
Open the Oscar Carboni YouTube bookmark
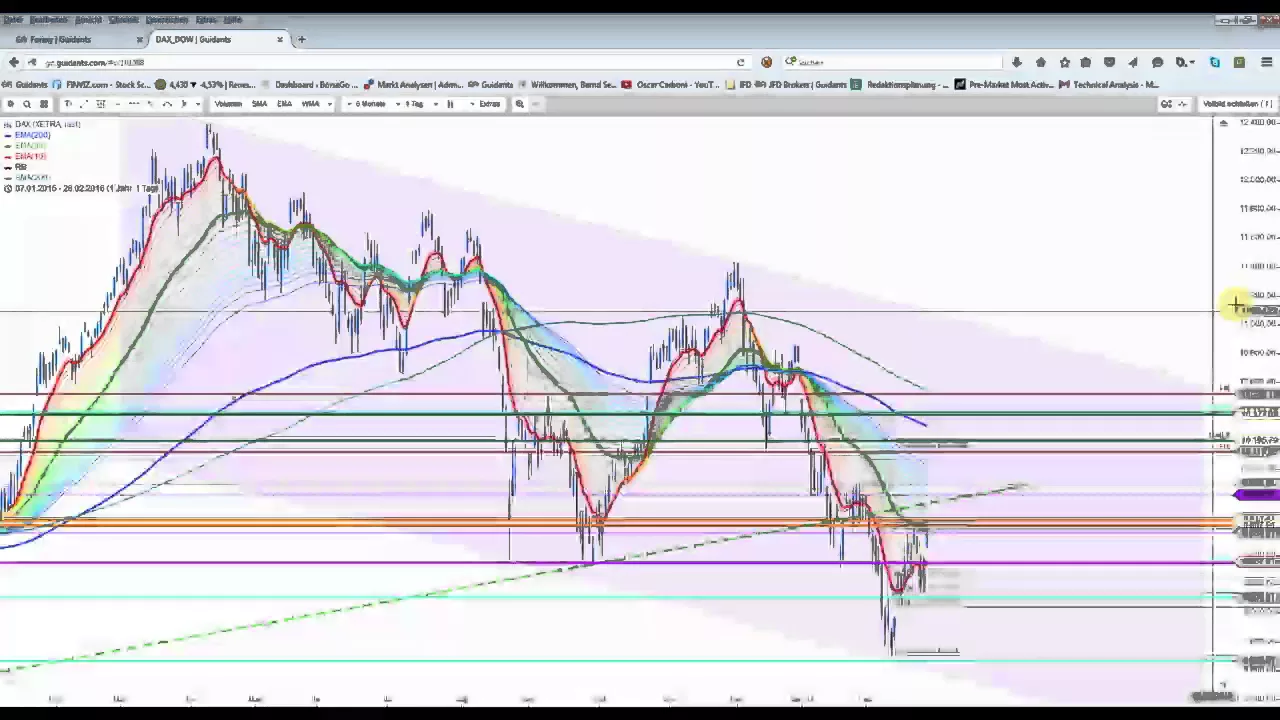point(670,85)
